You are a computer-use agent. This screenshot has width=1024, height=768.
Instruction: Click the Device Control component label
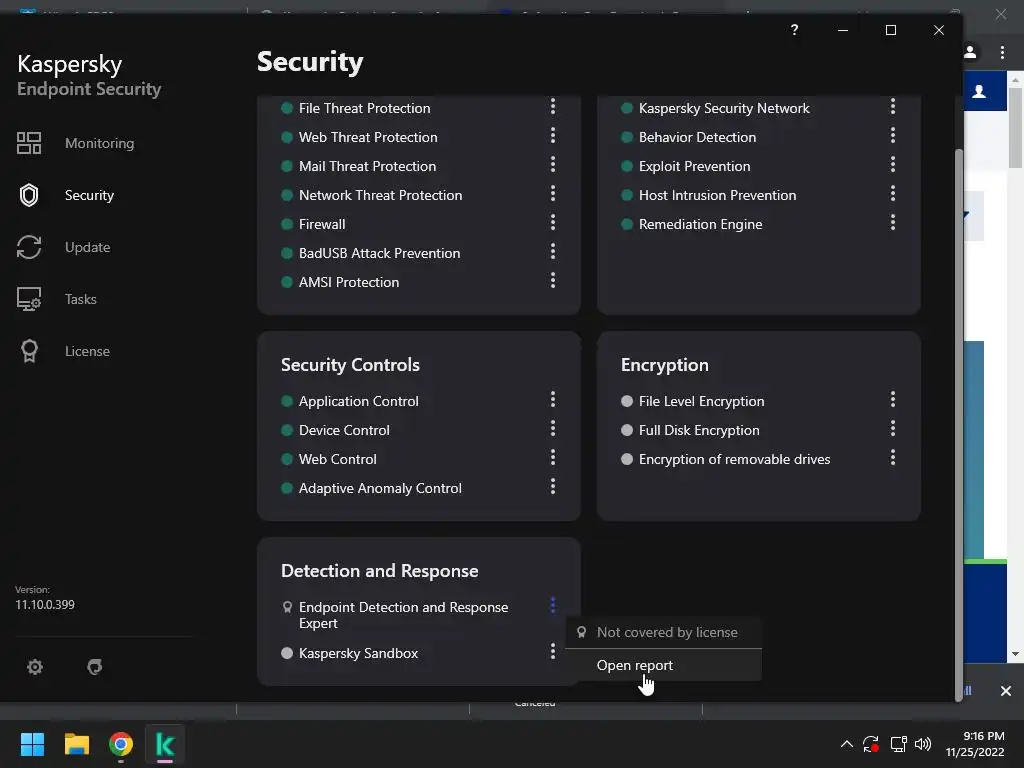pyautogui.click(x=344, y=430)
